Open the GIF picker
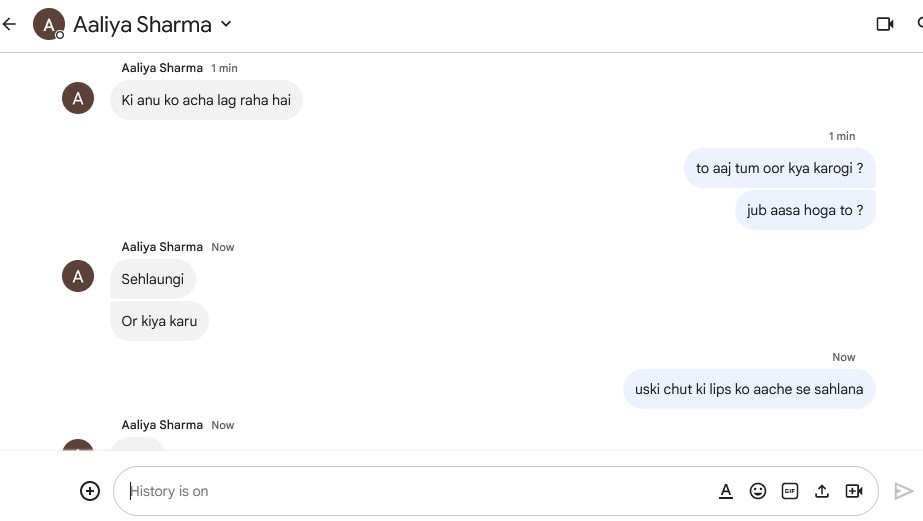The image size is (923, 521). point(789,491)
